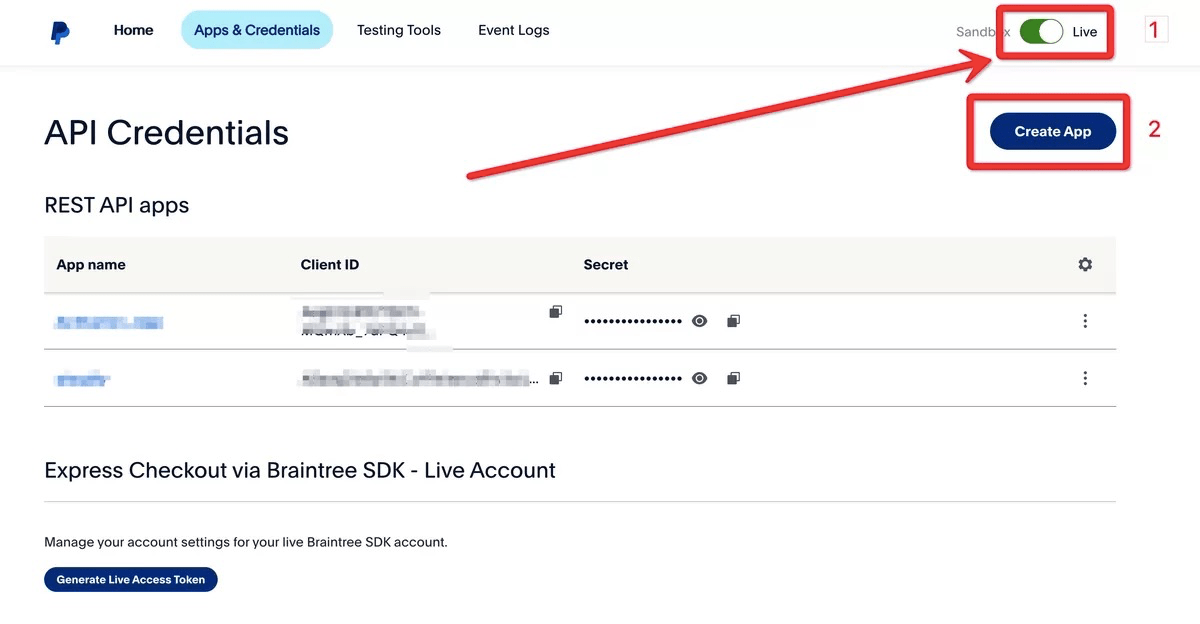Open the first app's options menu

[1085, 320]
